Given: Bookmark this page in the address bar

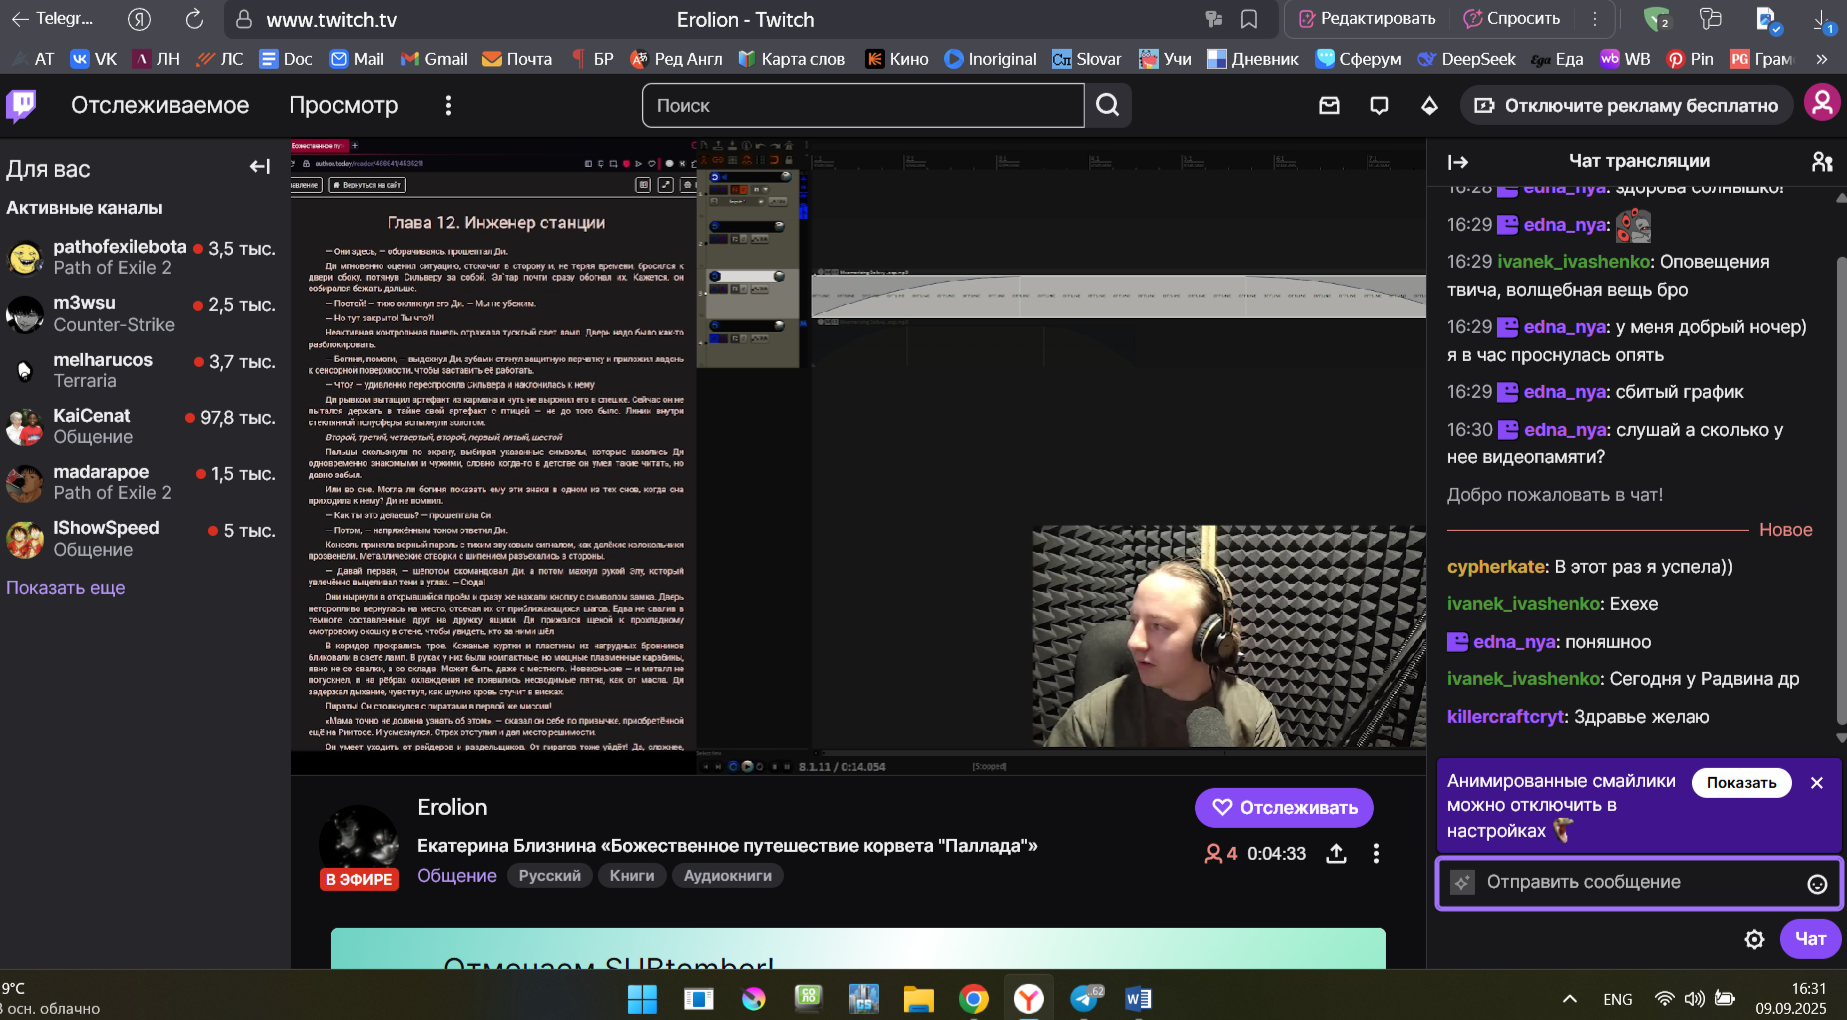Looking at the screenshot, I should point(1249,19).
